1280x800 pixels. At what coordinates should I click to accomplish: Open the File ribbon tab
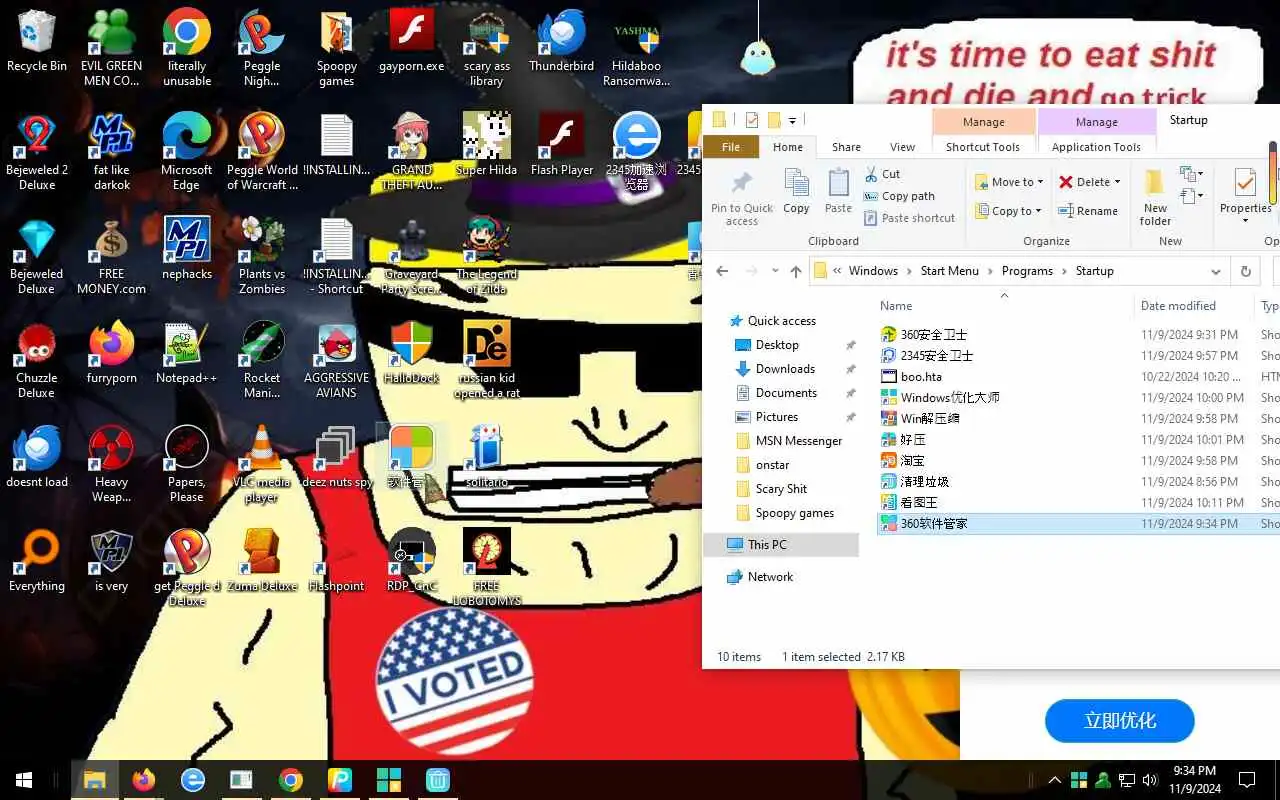[x=731, y=147]
